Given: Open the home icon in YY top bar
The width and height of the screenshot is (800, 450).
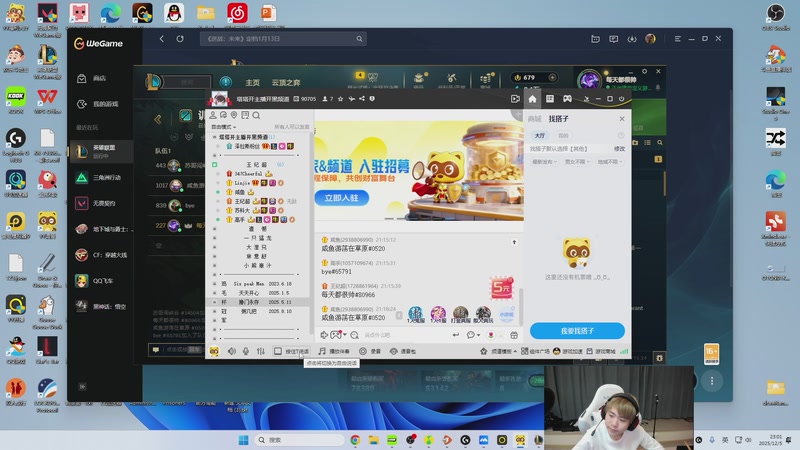Looking at the screenshot, I should tap(532, 99).
